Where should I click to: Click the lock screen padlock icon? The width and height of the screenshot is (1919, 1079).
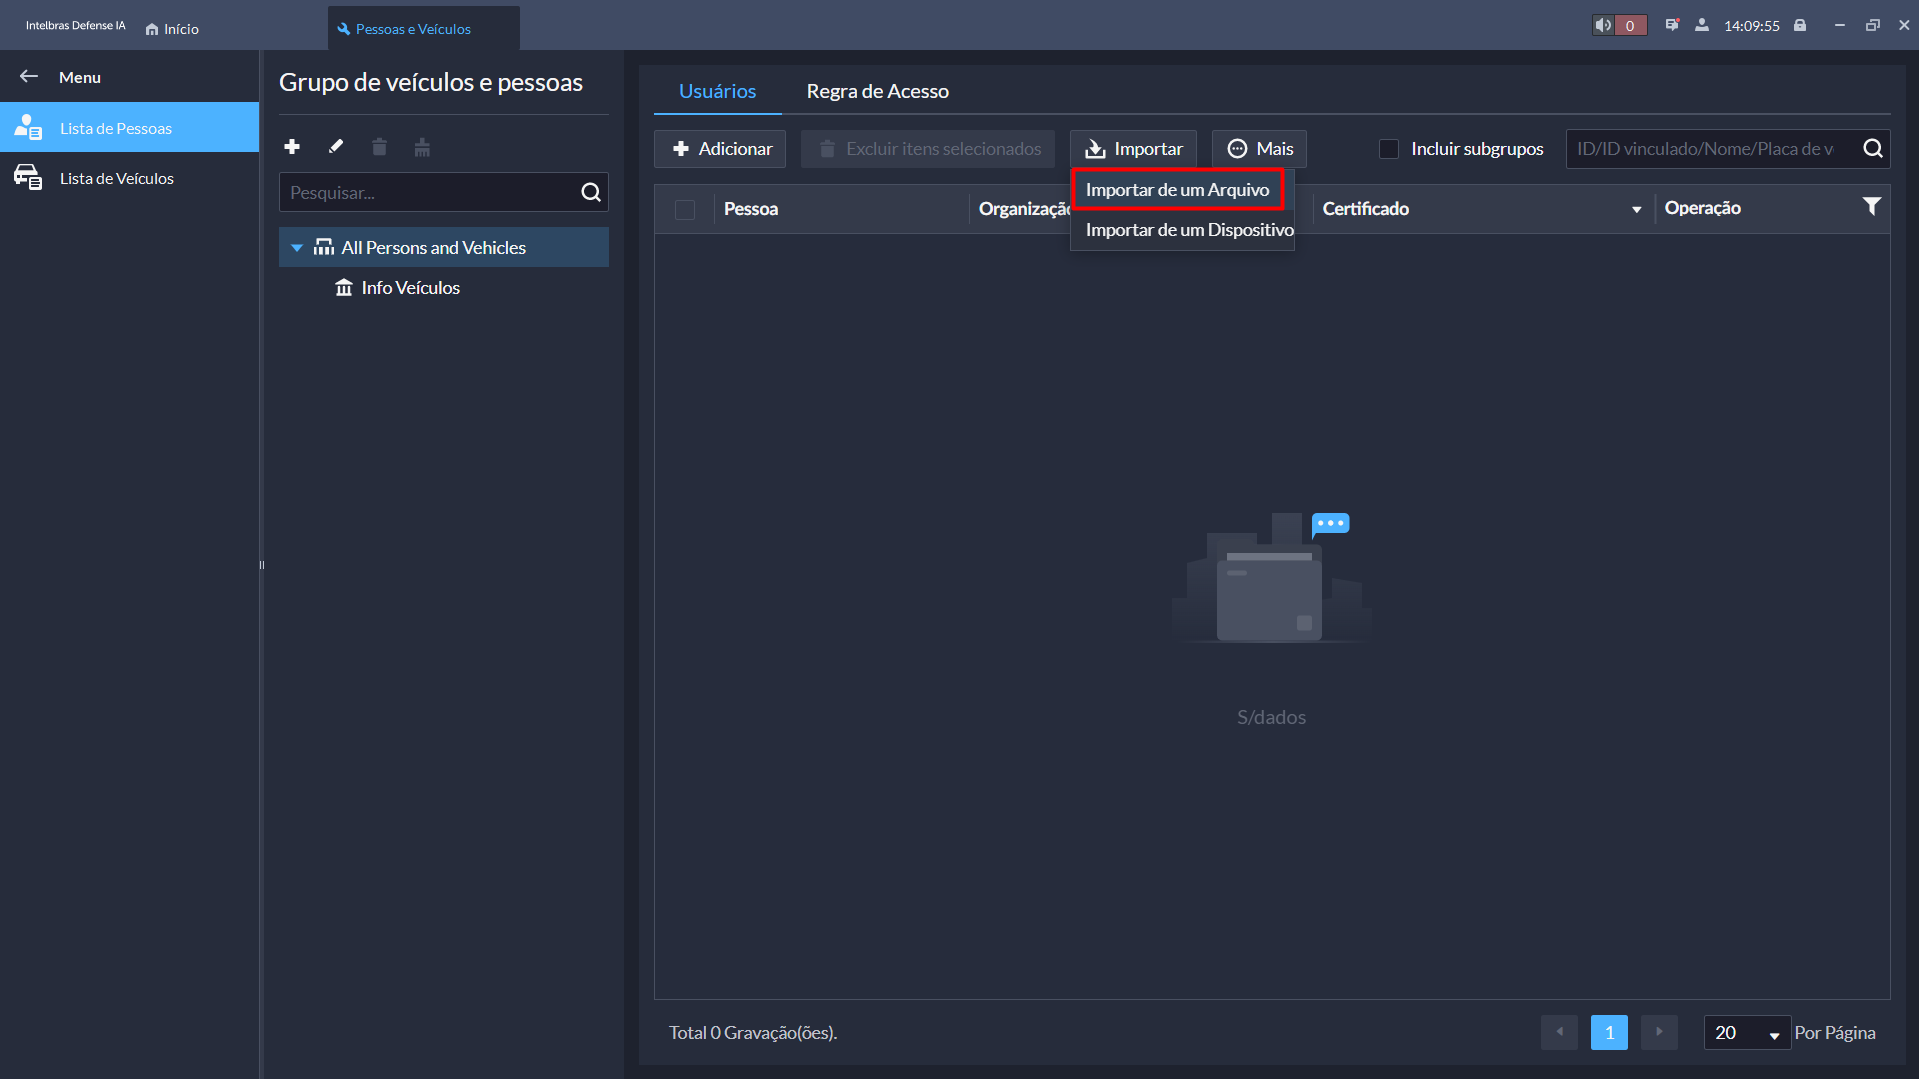click(x=1800, y=26)
